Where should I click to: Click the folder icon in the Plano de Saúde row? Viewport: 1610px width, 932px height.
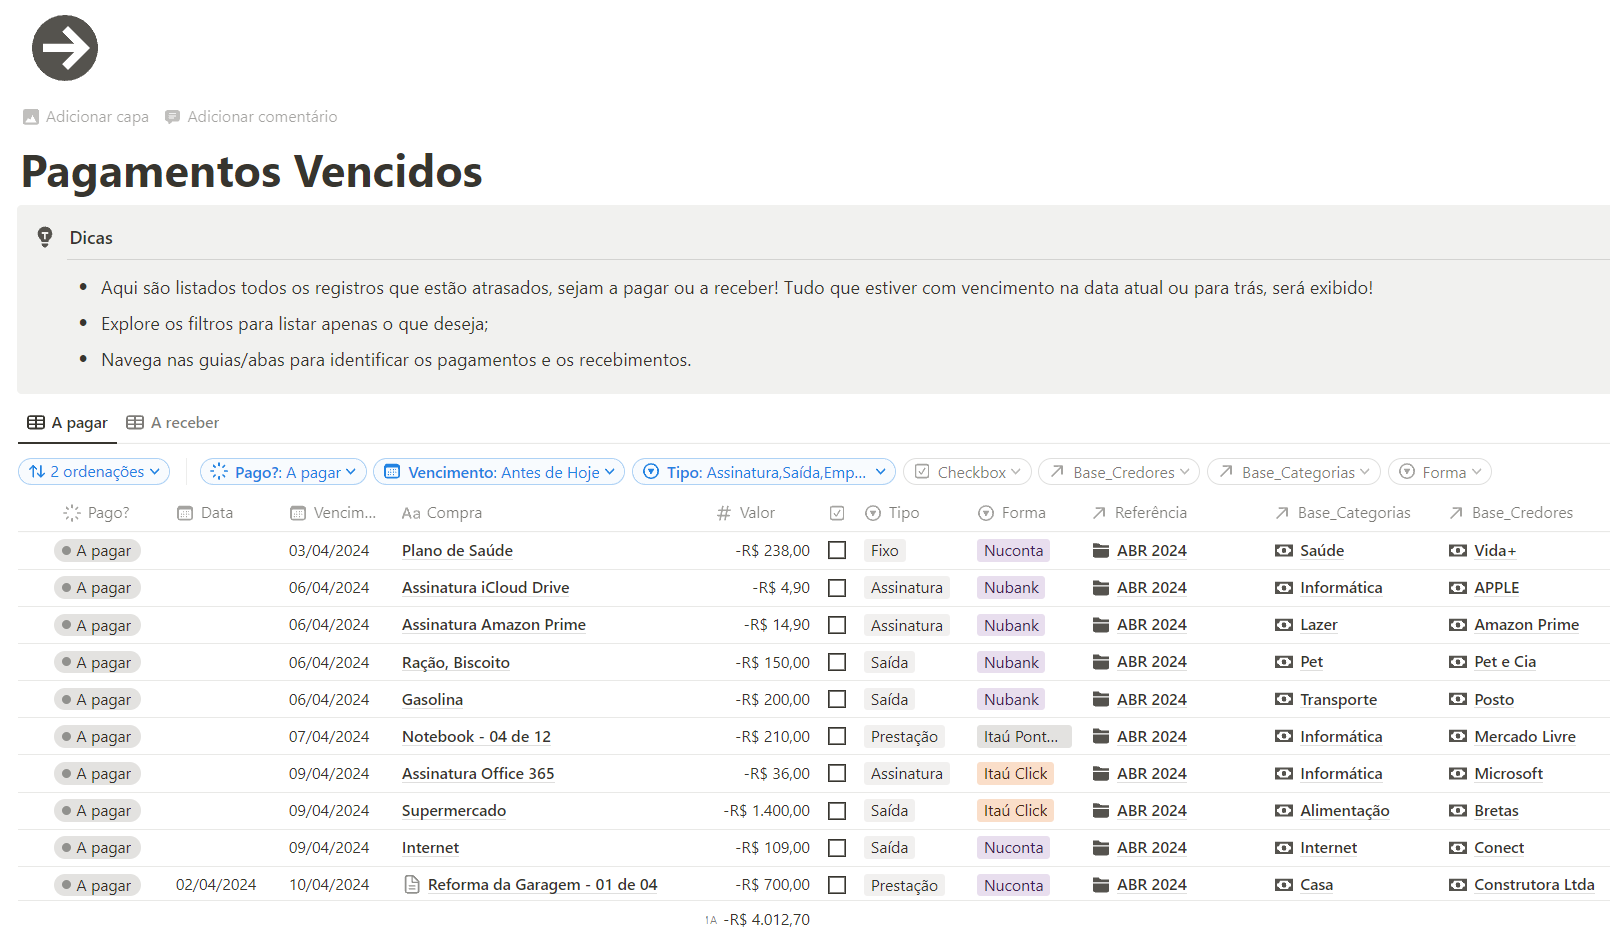[1101, 551]
